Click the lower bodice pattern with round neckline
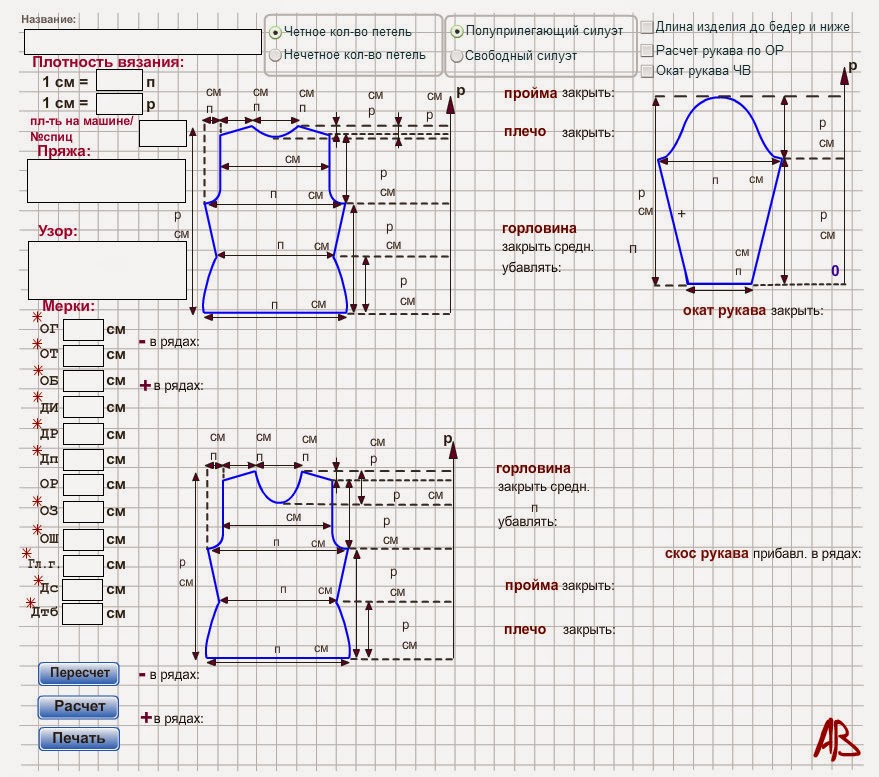 (277, 565)
